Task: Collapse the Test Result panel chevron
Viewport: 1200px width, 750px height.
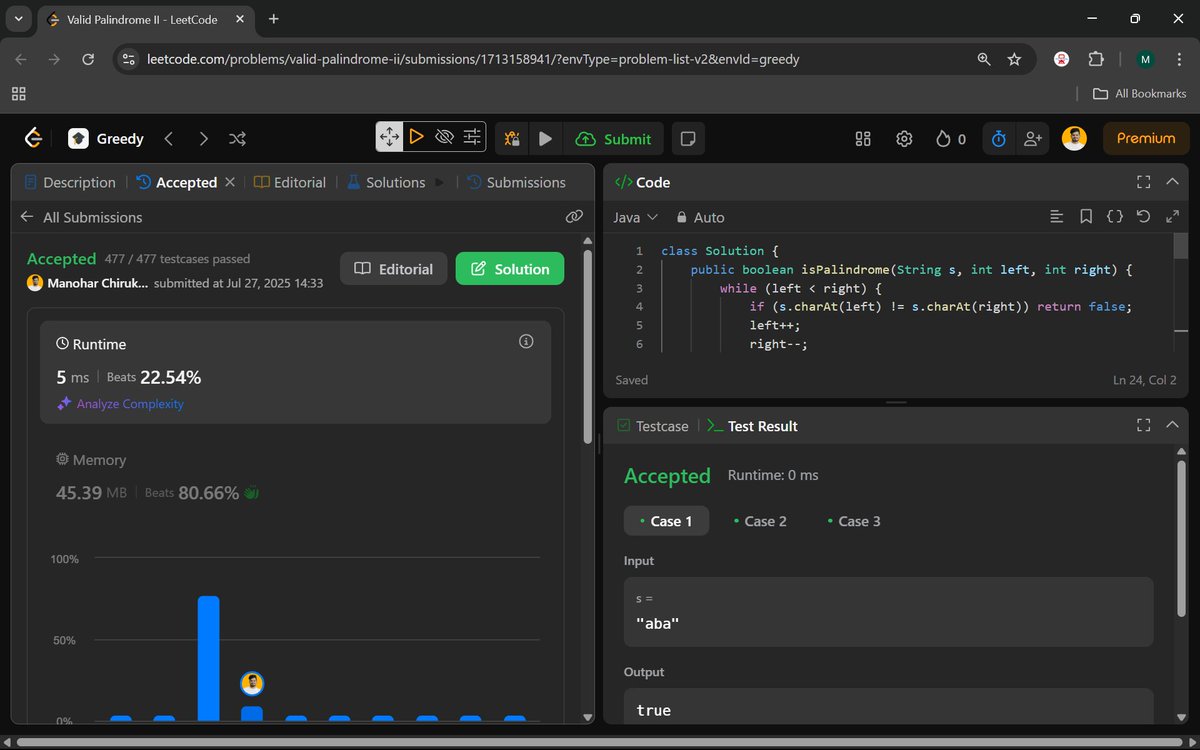Action: [x=1173, y=425]
